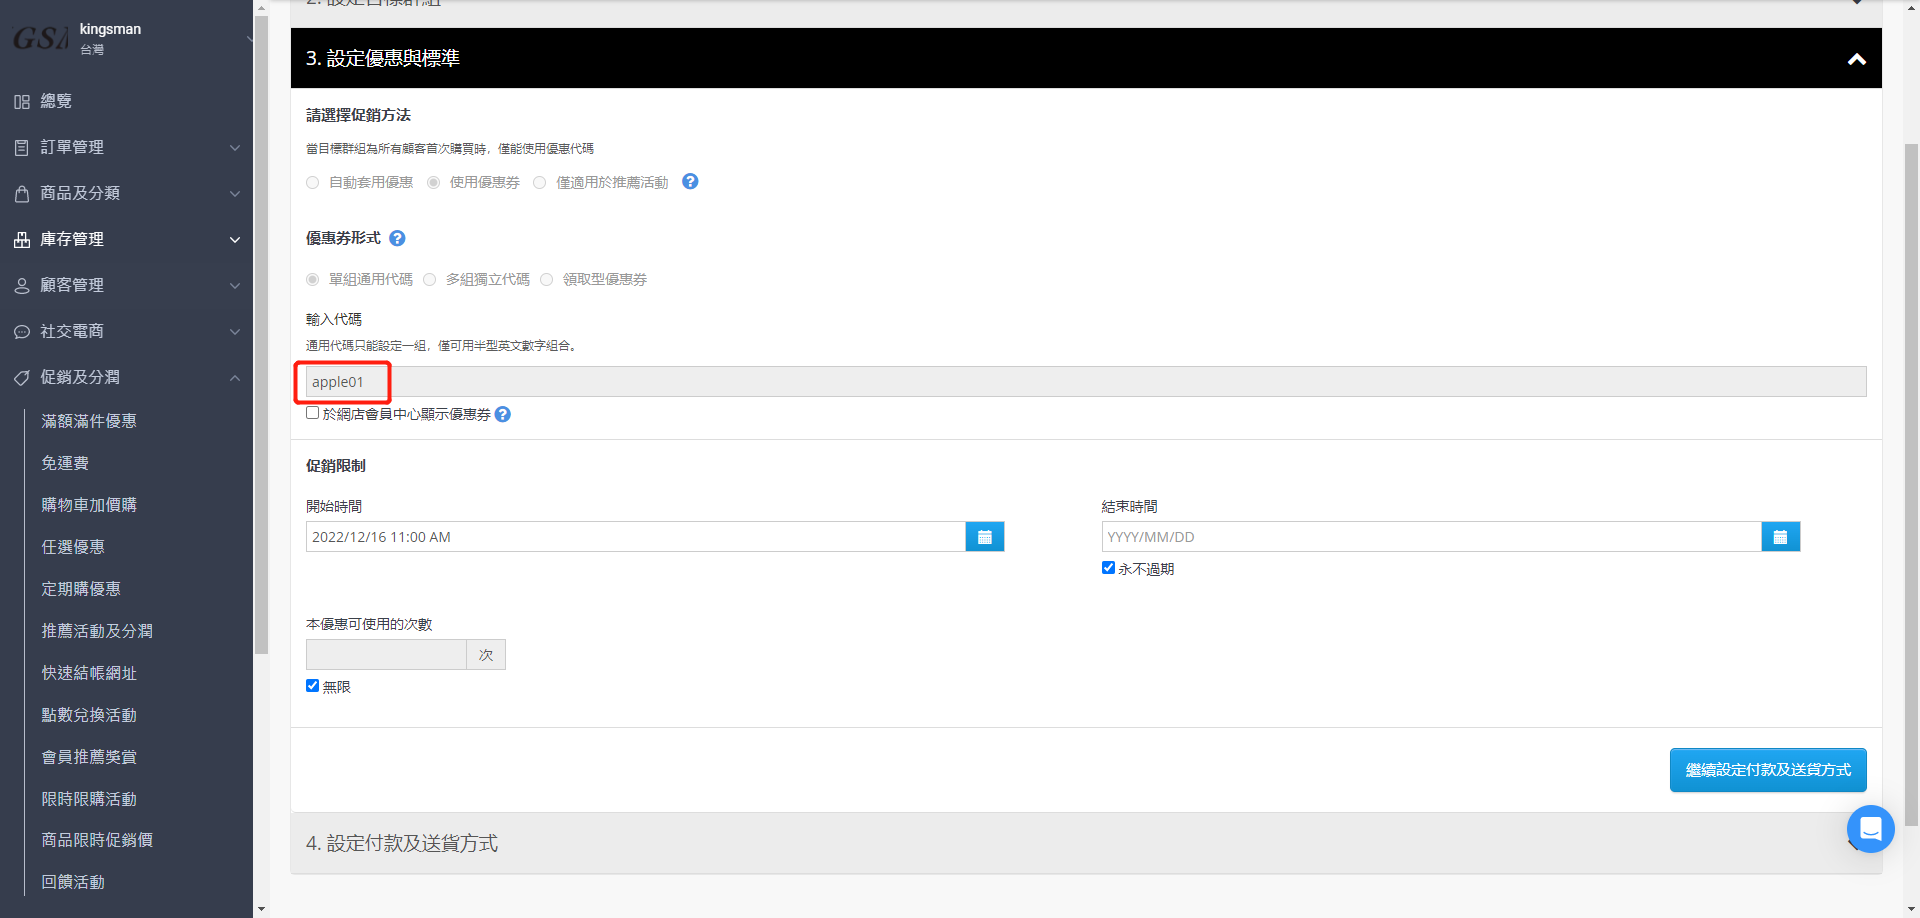
Task: Click 繼續設定付款及送貨方式 button
Action: (1767, 770)
